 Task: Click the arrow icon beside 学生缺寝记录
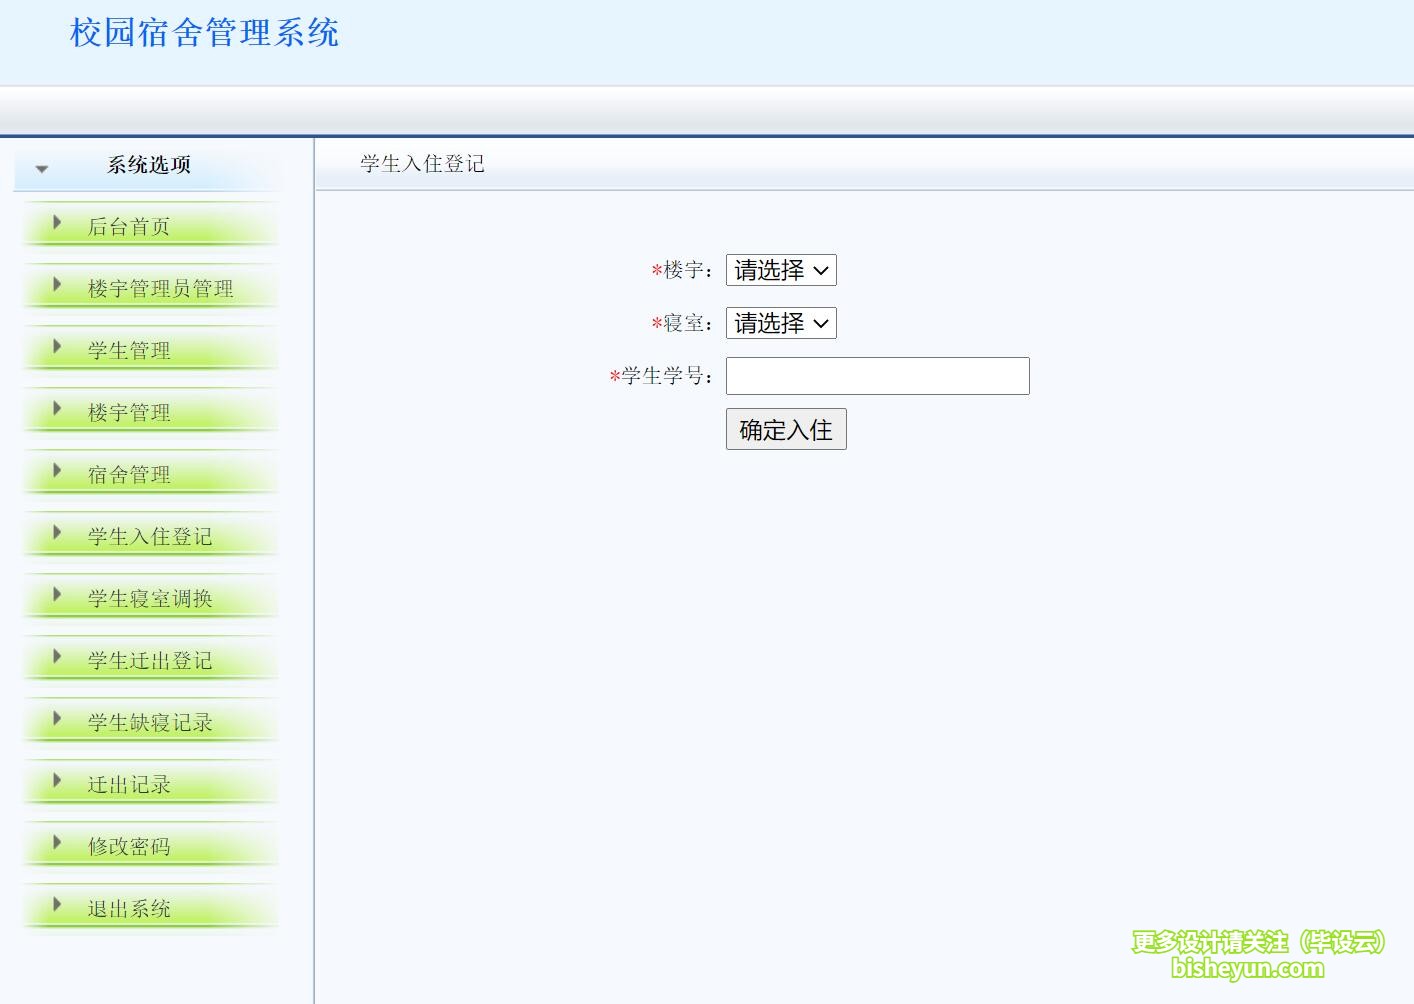click(57, 721)
